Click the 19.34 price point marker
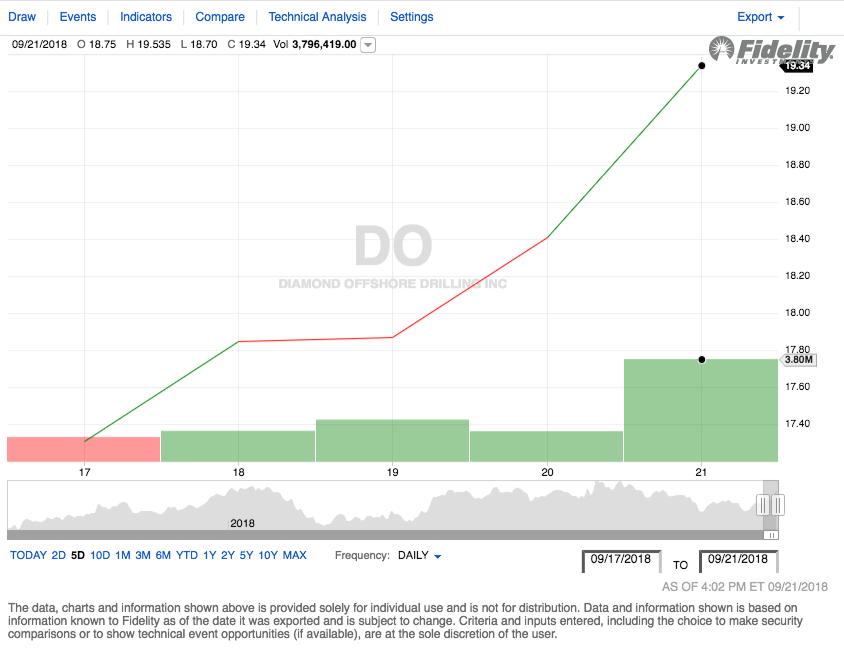The width and height of the screenshot is (844, 649). tap(701, 66)
